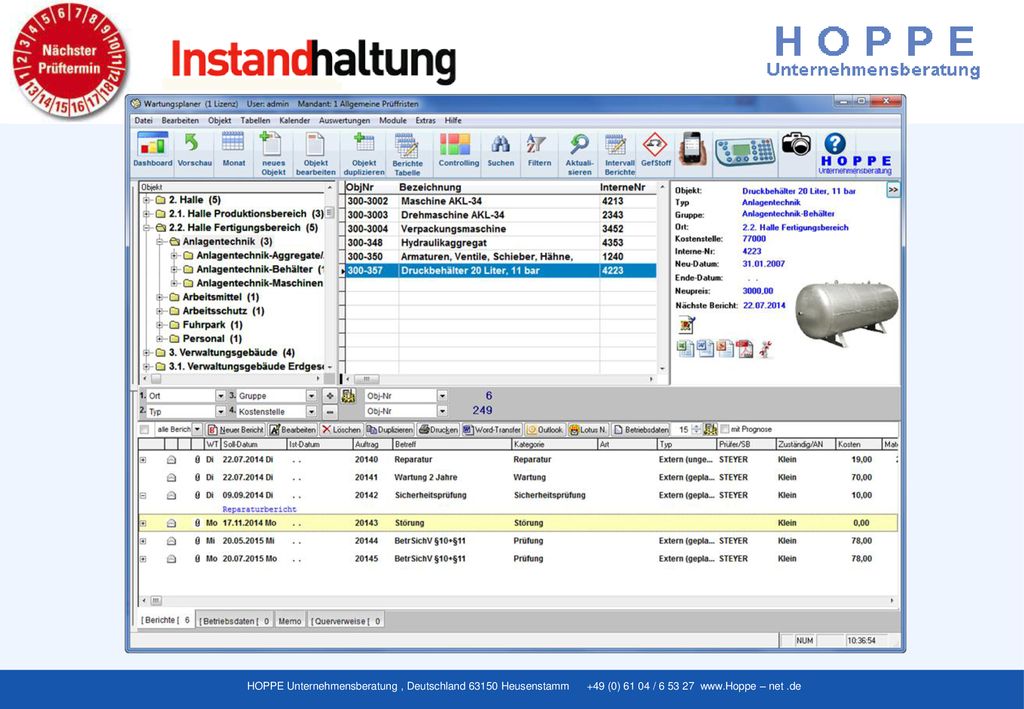1024x709 pixels.
Task: Open the 'alle Berichte' dropdown arrow
Action: [x=197, y=430]
